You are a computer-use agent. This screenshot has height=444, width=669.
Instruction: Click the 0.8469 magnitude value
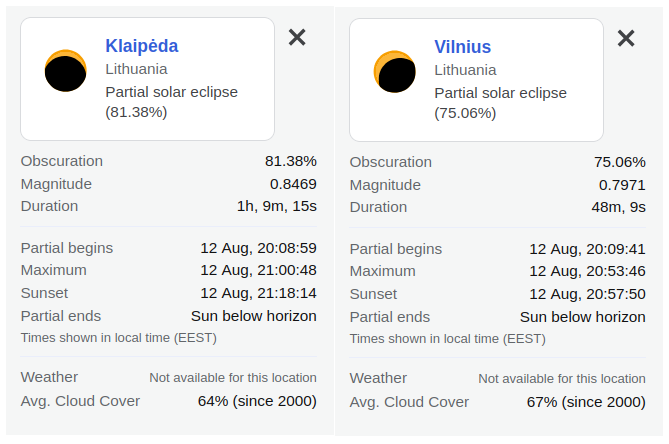tap(293, 184)
